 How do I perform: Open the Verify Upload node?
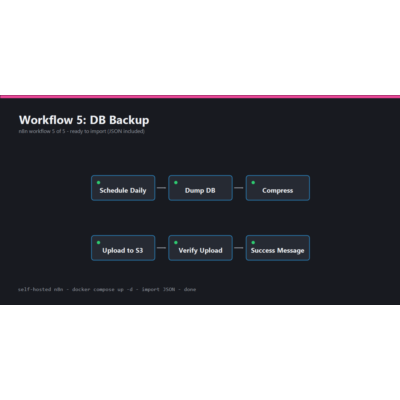point(200,248)
